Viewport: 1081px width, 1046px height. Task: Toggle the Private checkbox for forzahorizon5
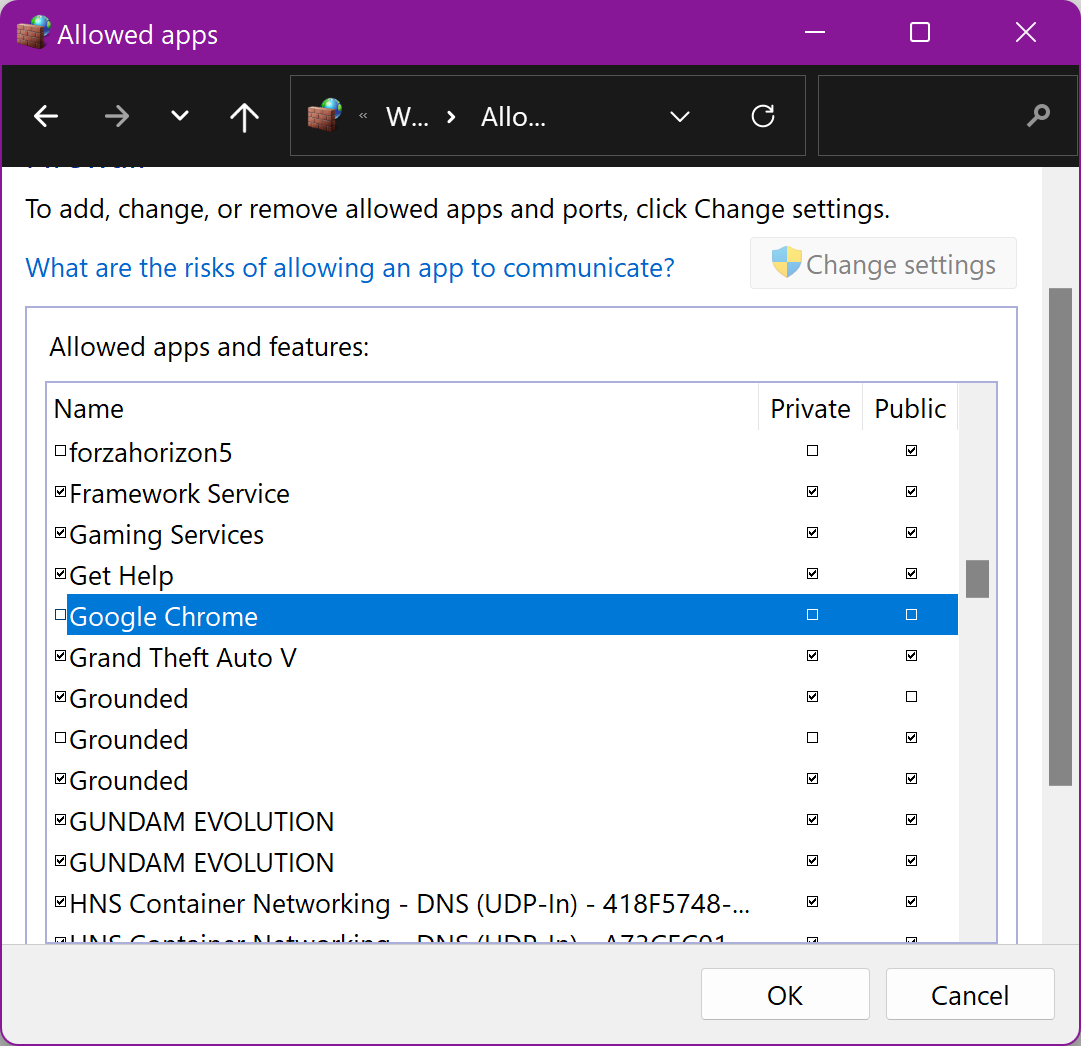812,451
